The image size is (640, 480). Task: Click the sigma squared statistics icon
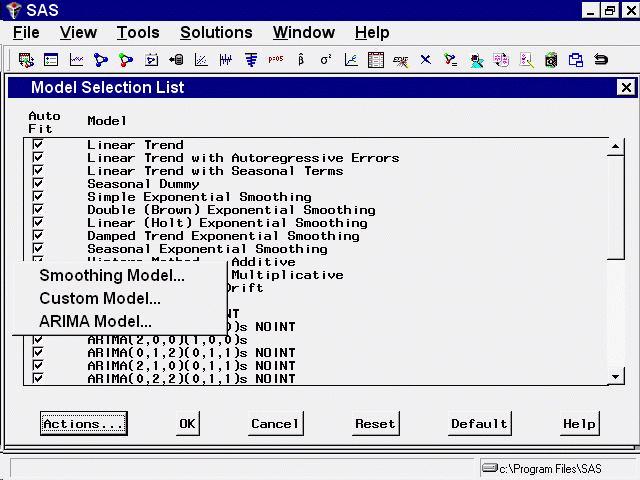pyautogui.click(x=326, y=60)
